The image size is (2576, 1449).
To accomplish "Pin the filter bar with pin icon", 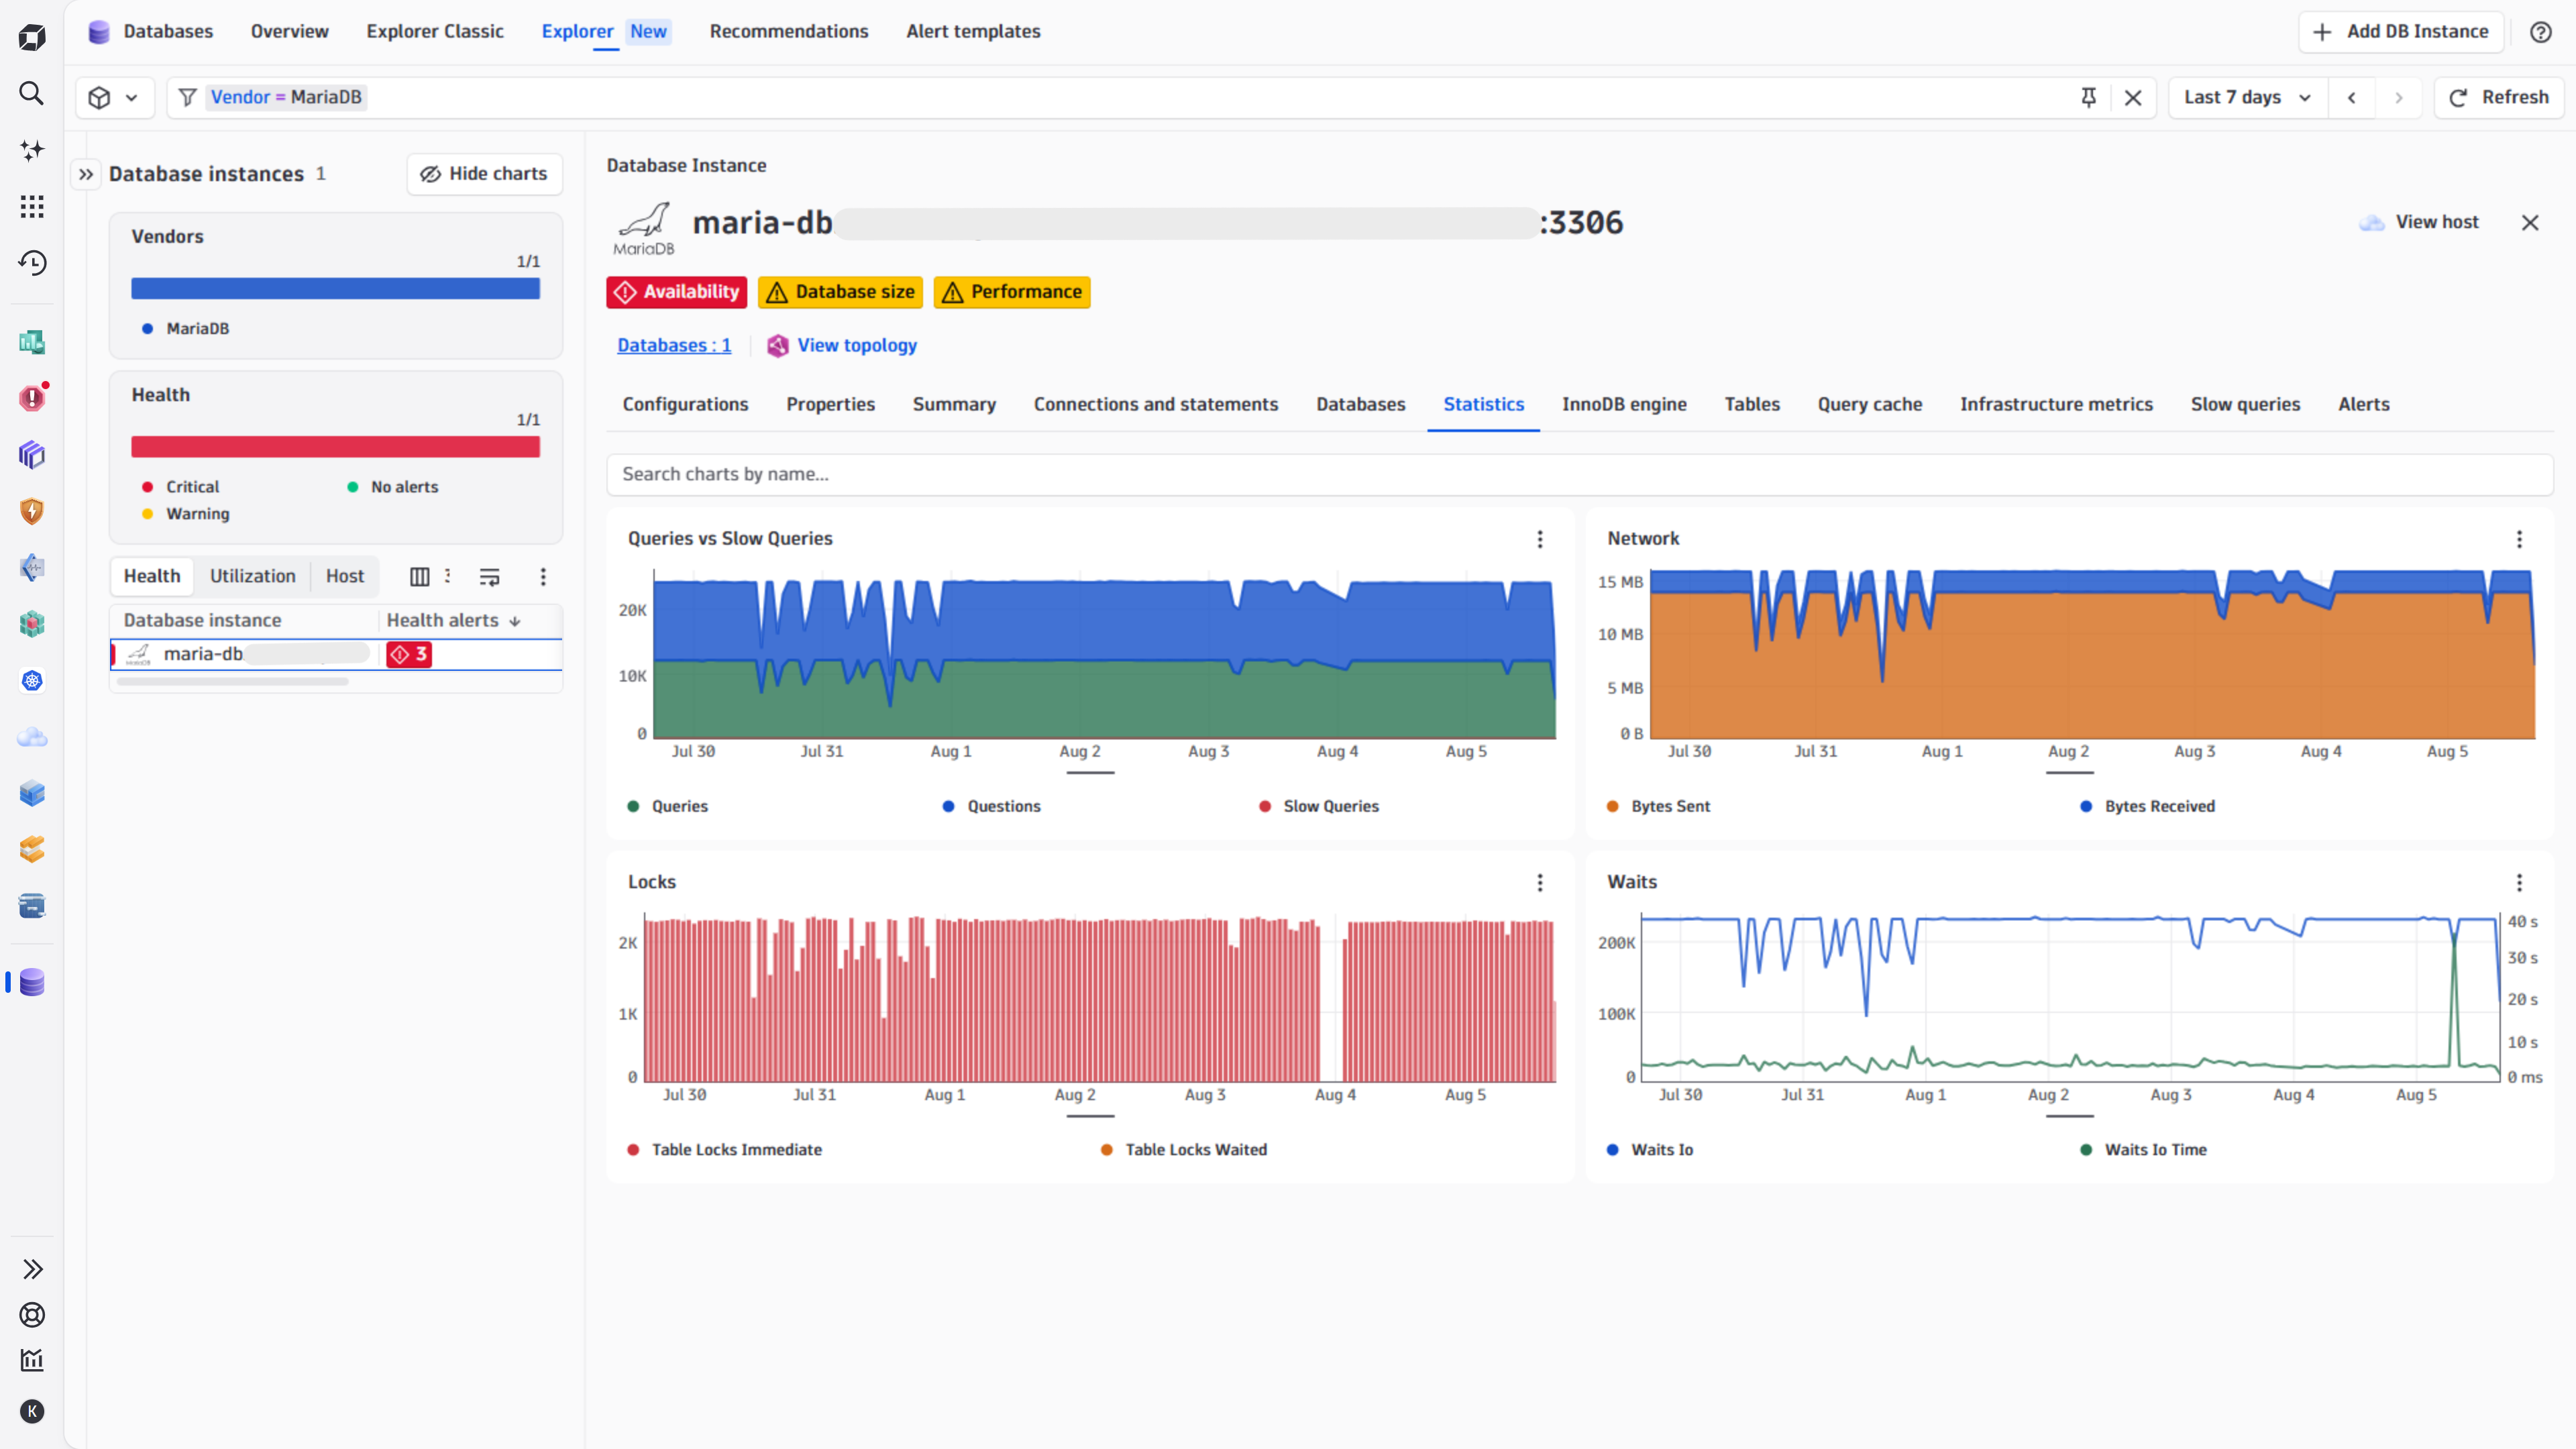I will point(2088,97).
